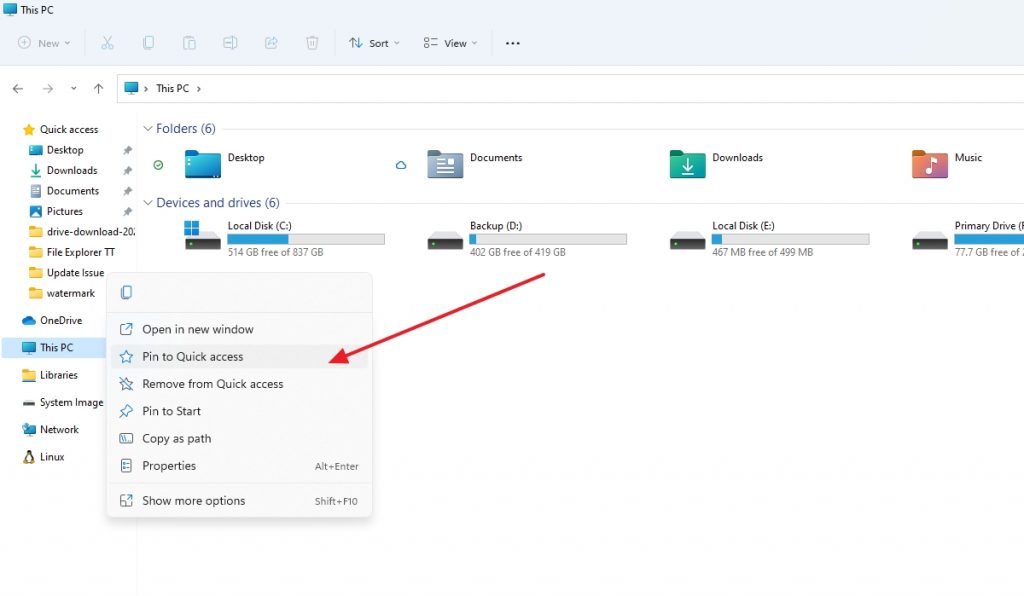Screen dimensions: 1024x596
Task: Open the See more ellipsis in the toolbar
Action: click(x=513, y=43)
